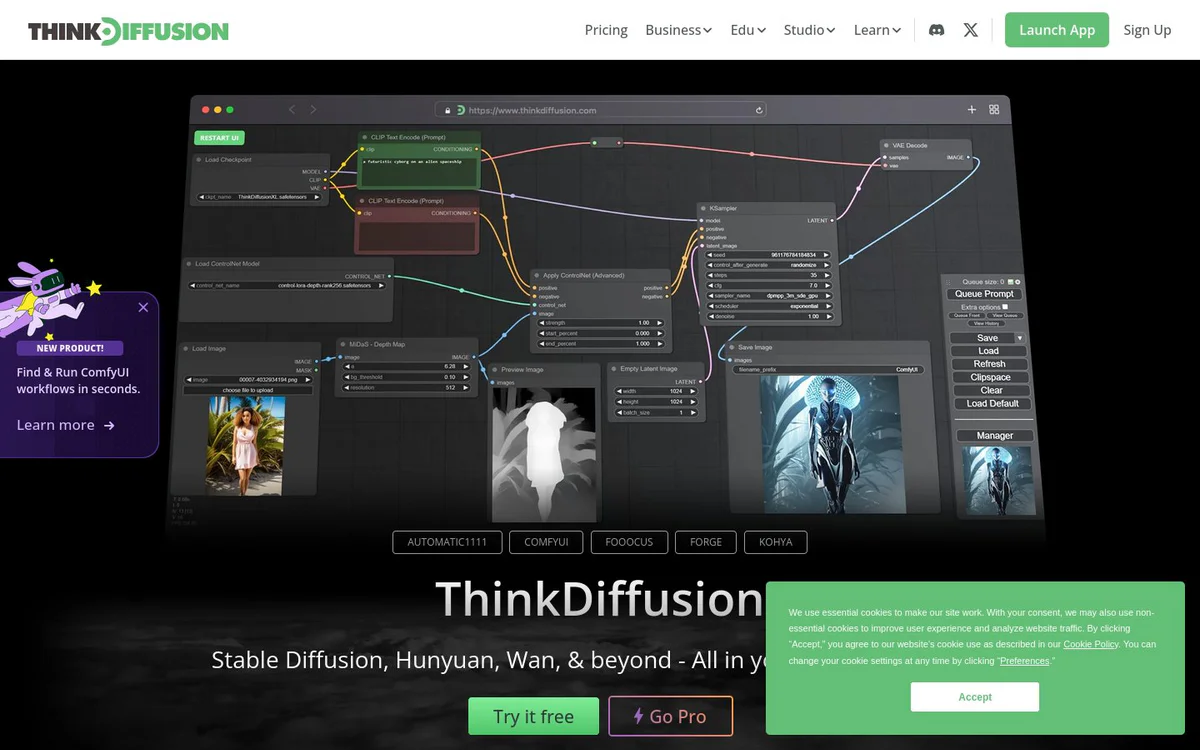The width and height of the screenshot is (1200, 750).
Task: Toggle the Extra options checkbox
Action: point(1005,307)
